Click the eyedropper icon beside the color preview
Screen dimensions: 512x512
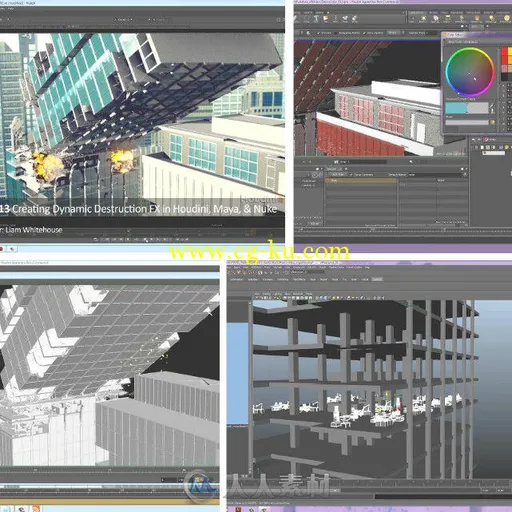pyautogui.click(x=493, y=107)
